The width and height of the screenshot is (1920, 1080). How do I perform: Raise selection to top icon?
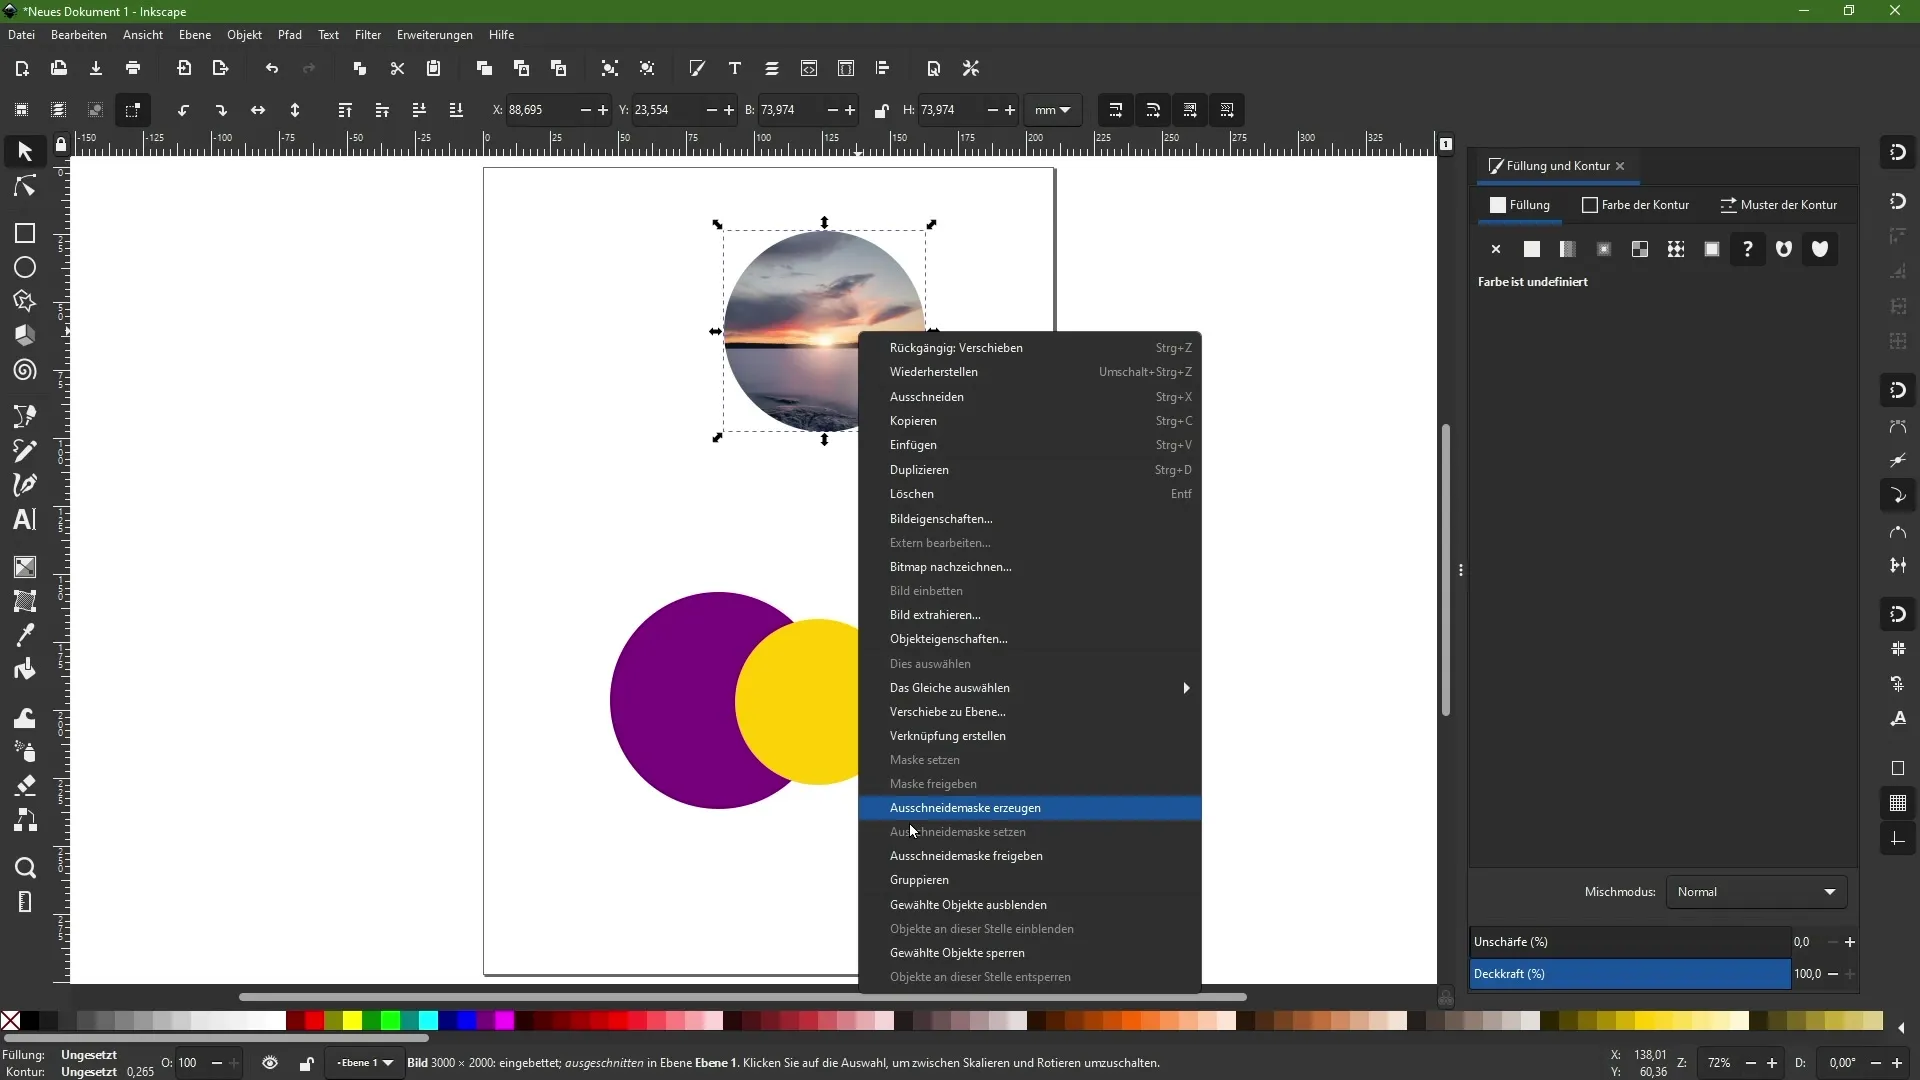coord(345,110)
